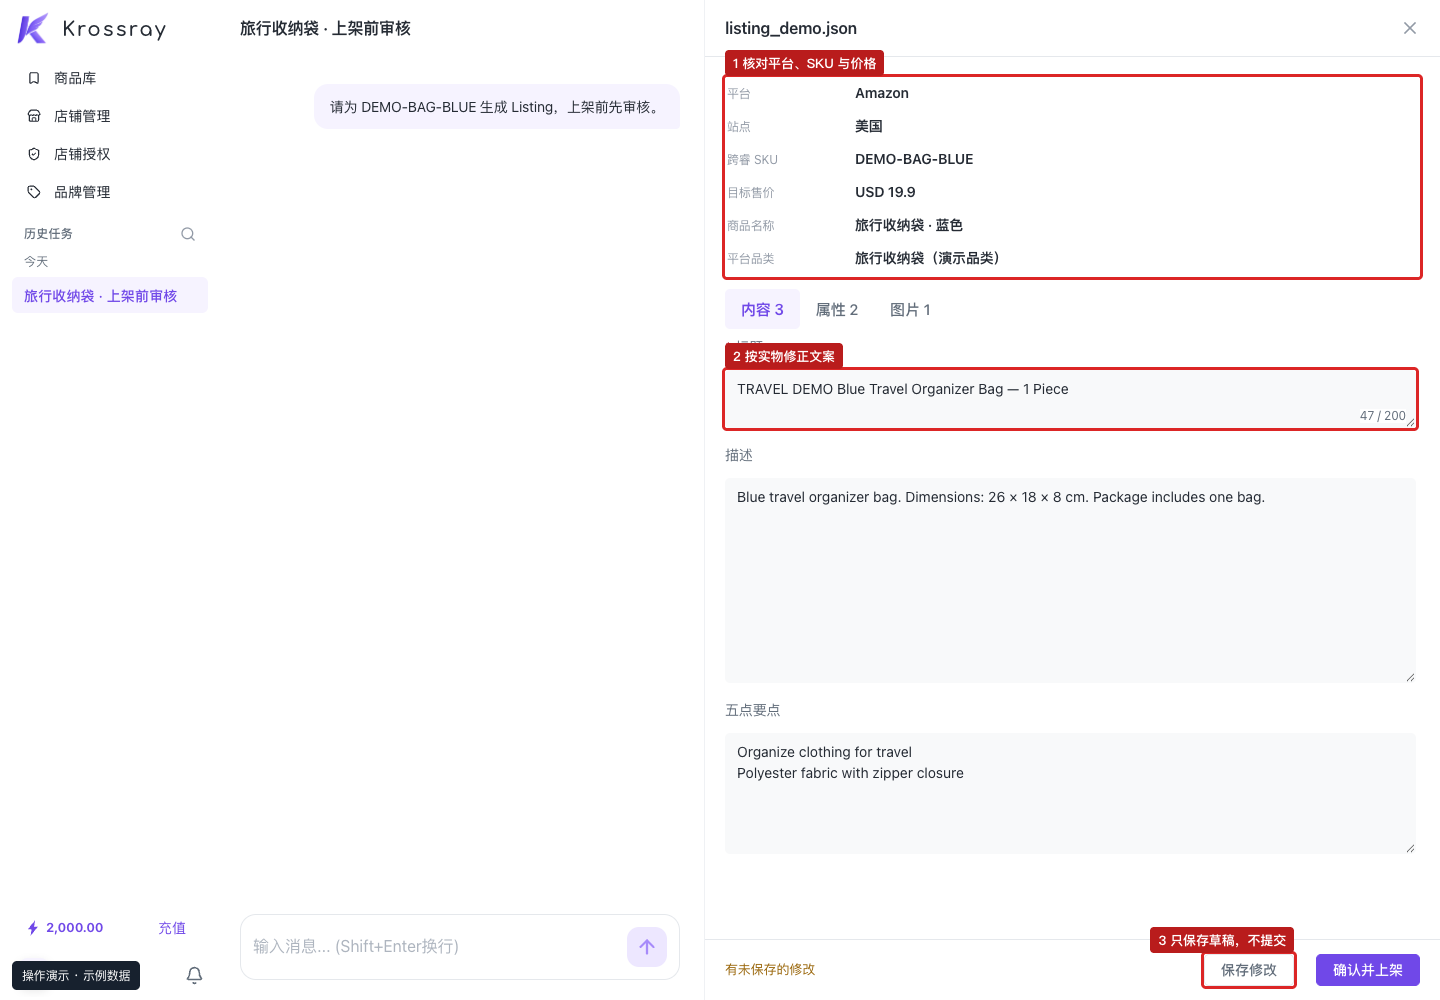This screenshot has width=1440, height=1000.
Task: Switch to the 属性 2 tab
Action: (x=837, y=310)
